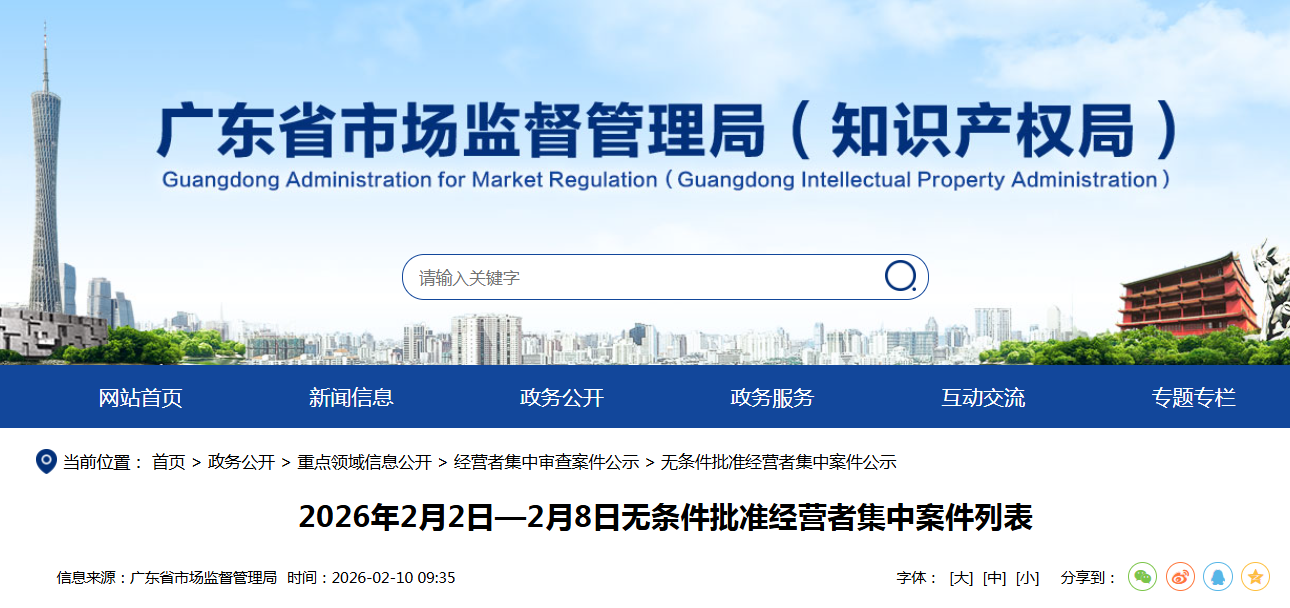
Task: Open 专题专栏 navigation item
Action: point(1194,397)
